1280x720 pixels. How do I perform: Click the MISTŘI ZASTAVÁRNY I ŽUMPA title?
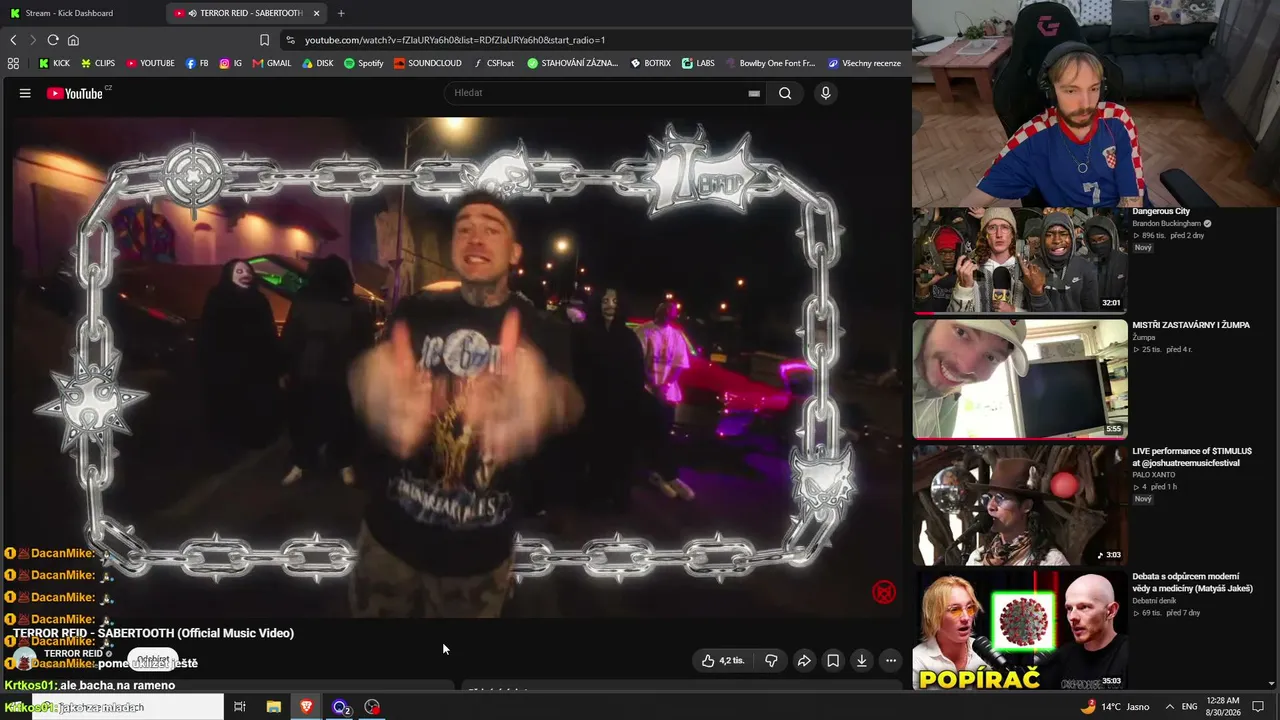[1190, 325]
